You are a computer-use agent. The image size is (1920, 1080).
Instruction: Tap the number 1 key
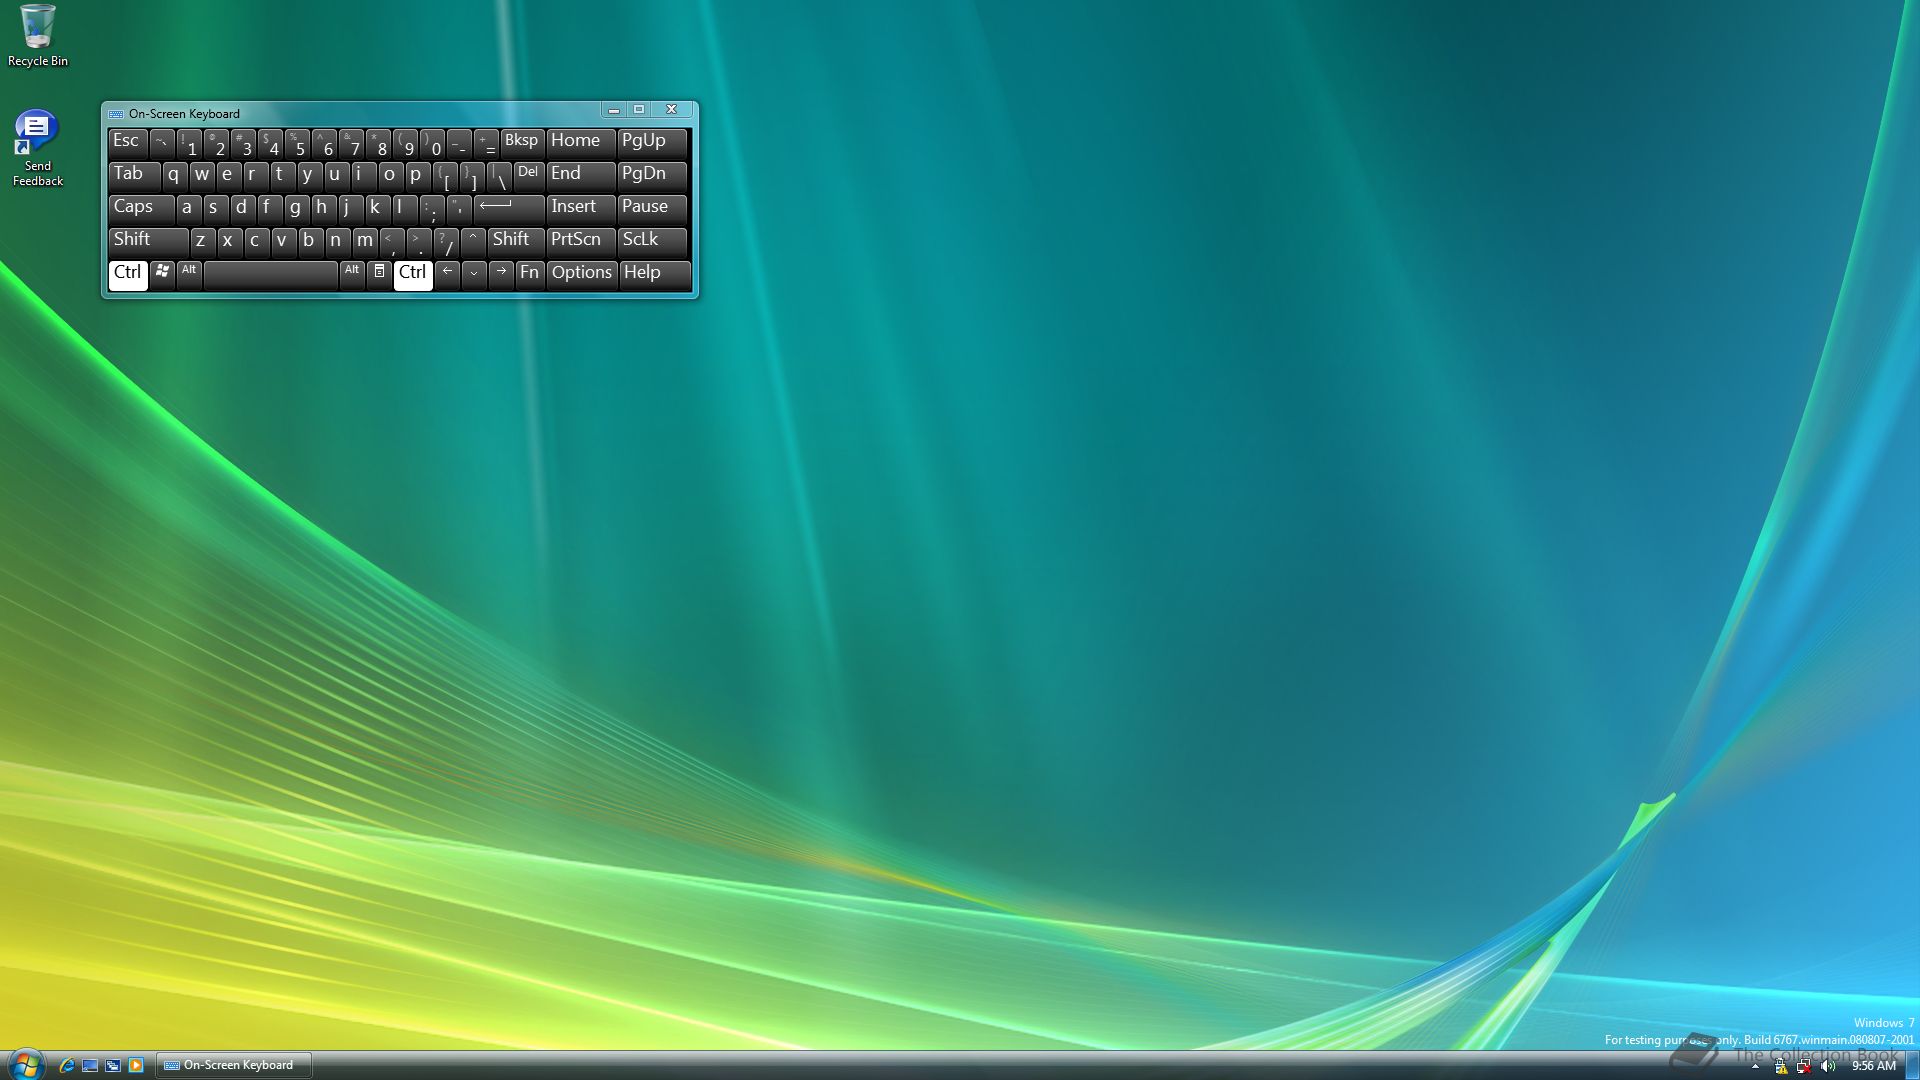188,143
